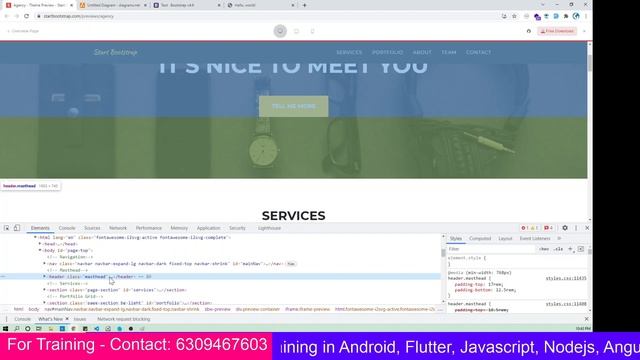Click the PORTFOLIO nav link

tap(387, 52)
